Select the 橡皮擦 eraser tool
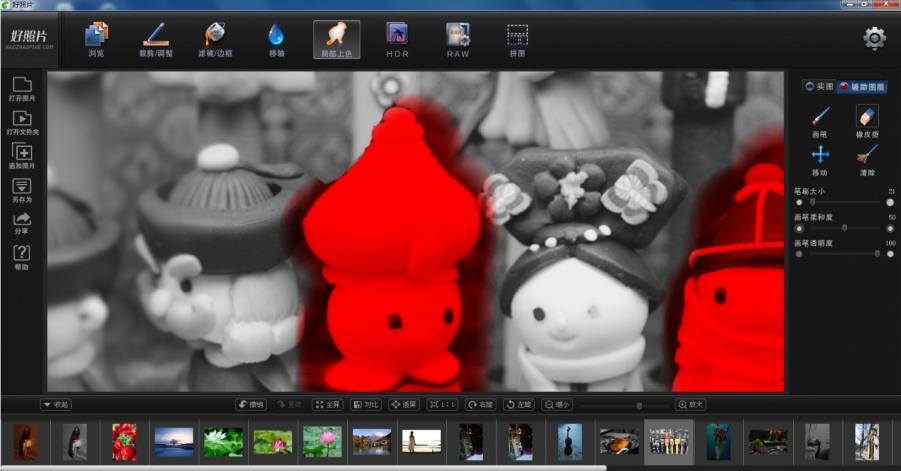Viewport: 901px width, 471px height. (x=867, y=118)
